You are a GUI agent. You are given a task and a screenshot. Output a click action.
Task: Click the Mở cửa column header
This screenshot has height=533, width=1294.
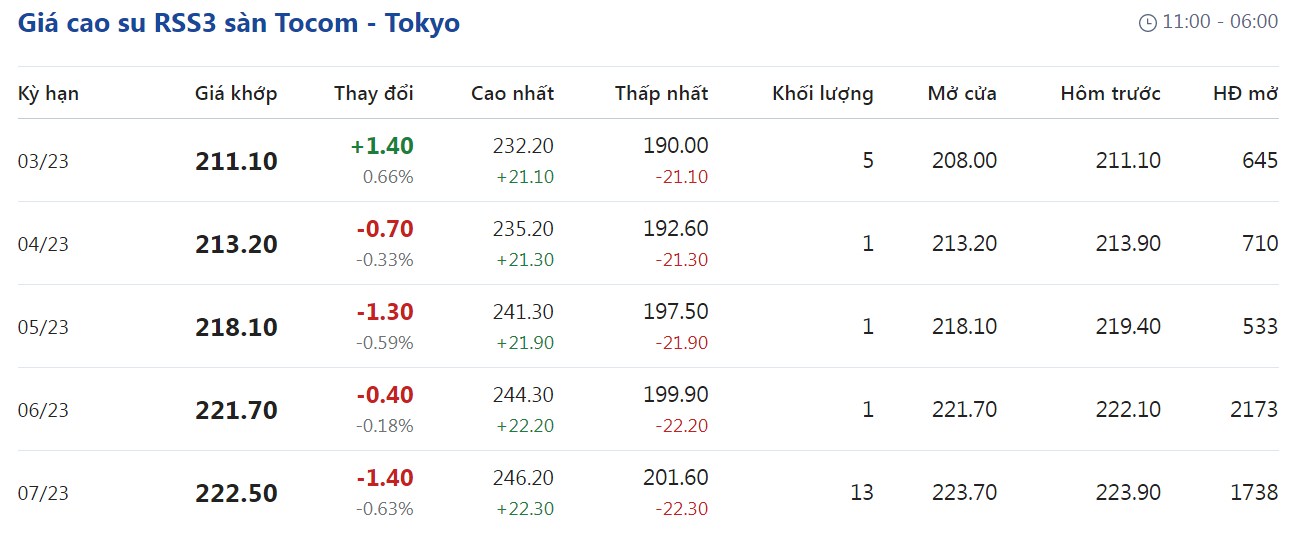962,94
